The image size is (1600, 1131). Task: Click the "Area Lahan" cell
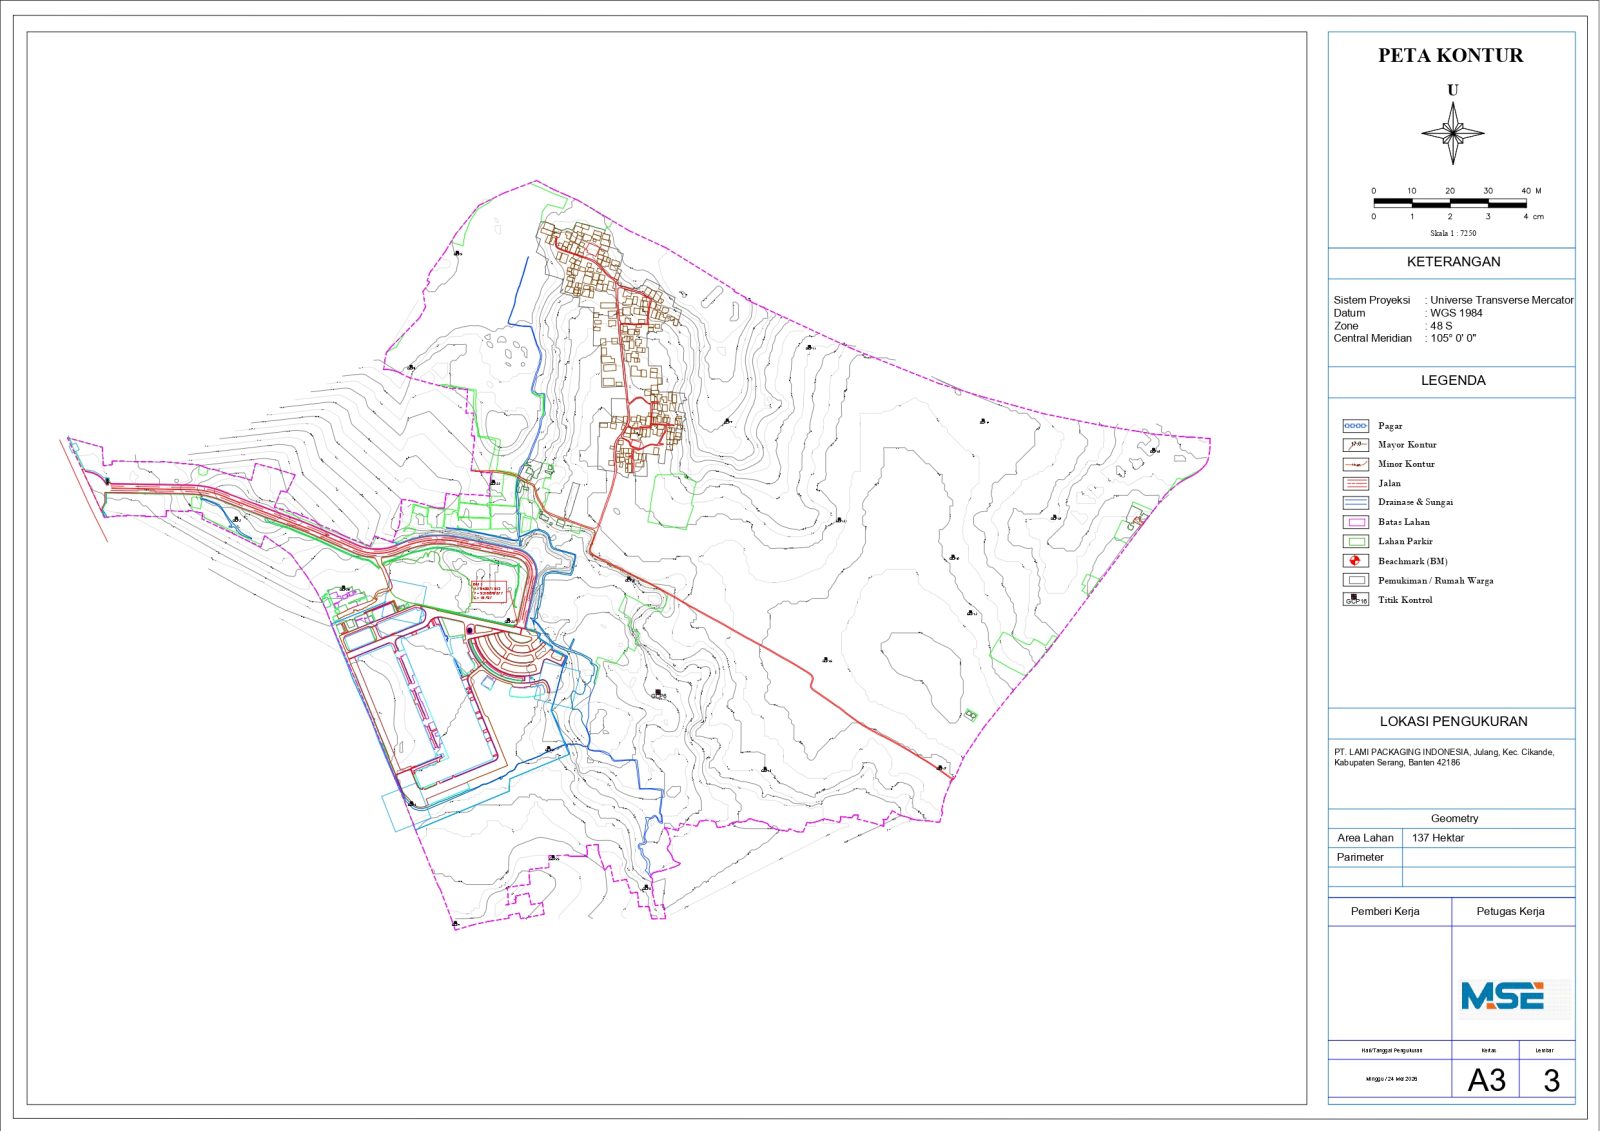click(x=1365, y=838)
